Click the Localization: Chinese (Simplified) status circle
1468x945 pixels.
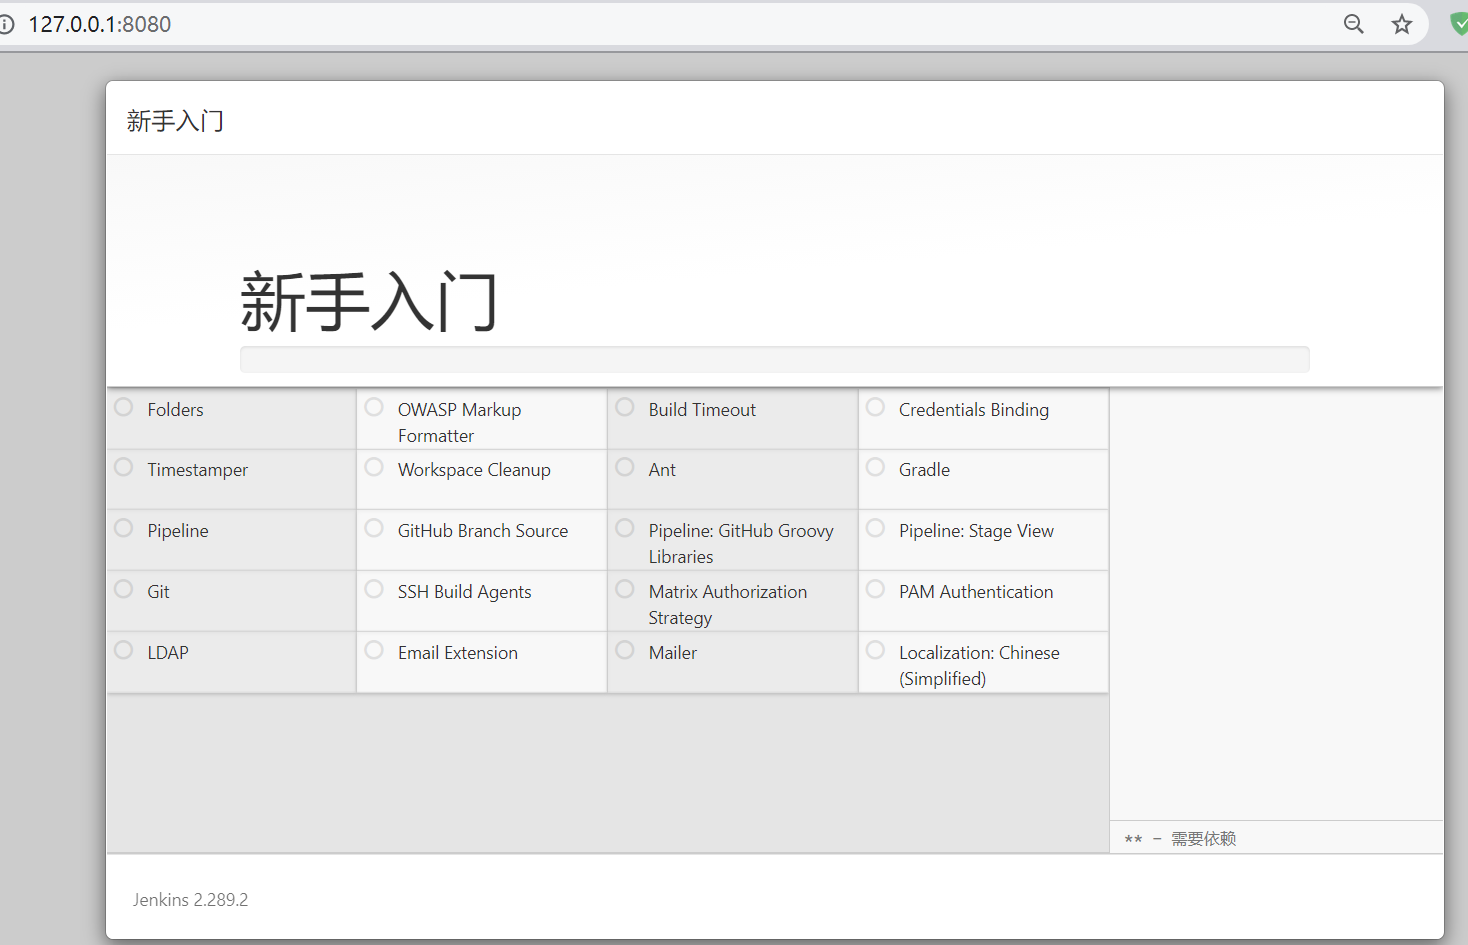875,650
